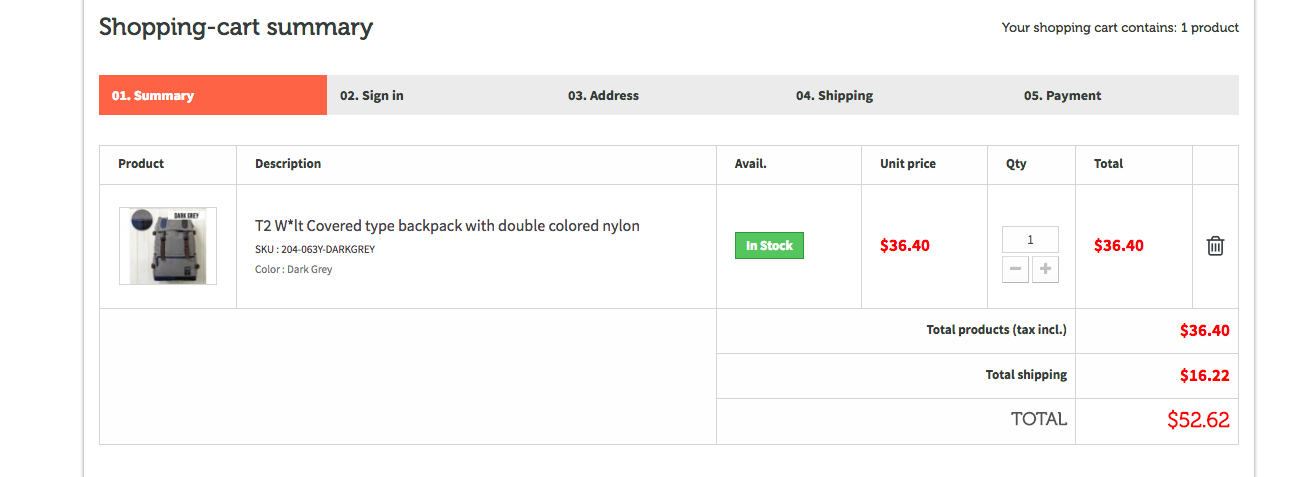Screen dimensions: 1315x477
Task: Click the $52.62 grand total amount
Action: 1198,420
